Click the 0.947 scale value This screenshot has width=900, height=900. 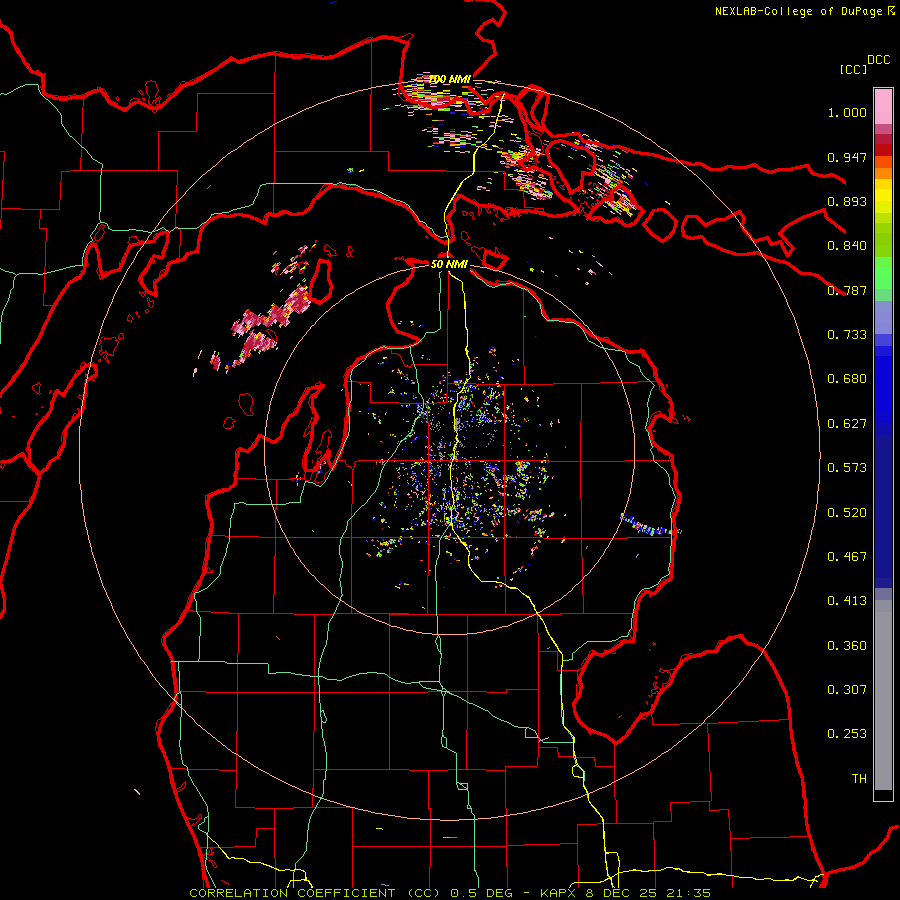click(847, 157)
